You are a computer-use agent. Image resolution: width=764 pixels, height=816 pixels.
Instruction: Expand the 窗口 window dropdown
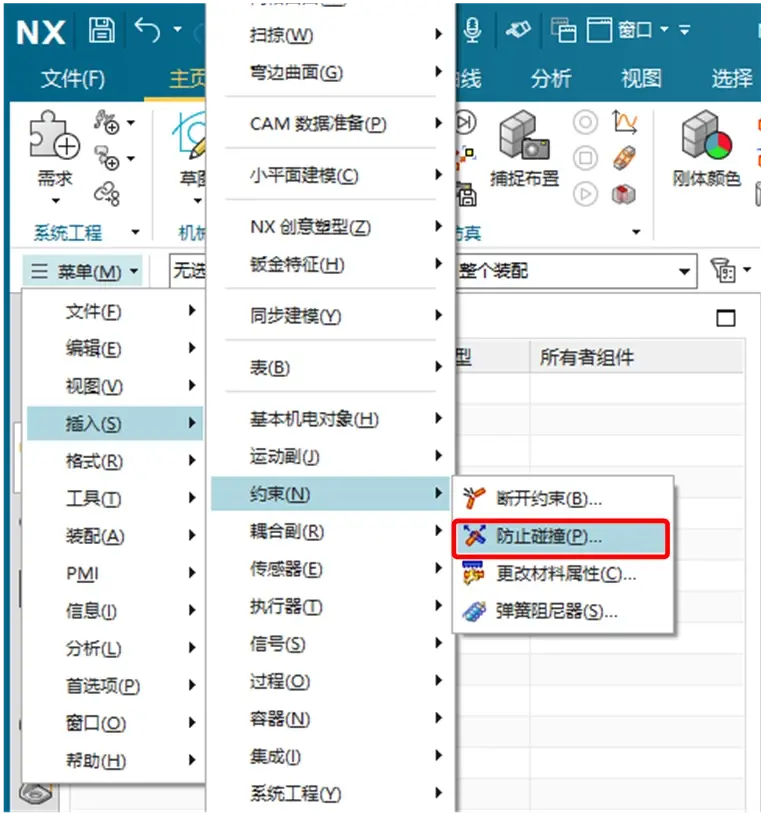664,30
